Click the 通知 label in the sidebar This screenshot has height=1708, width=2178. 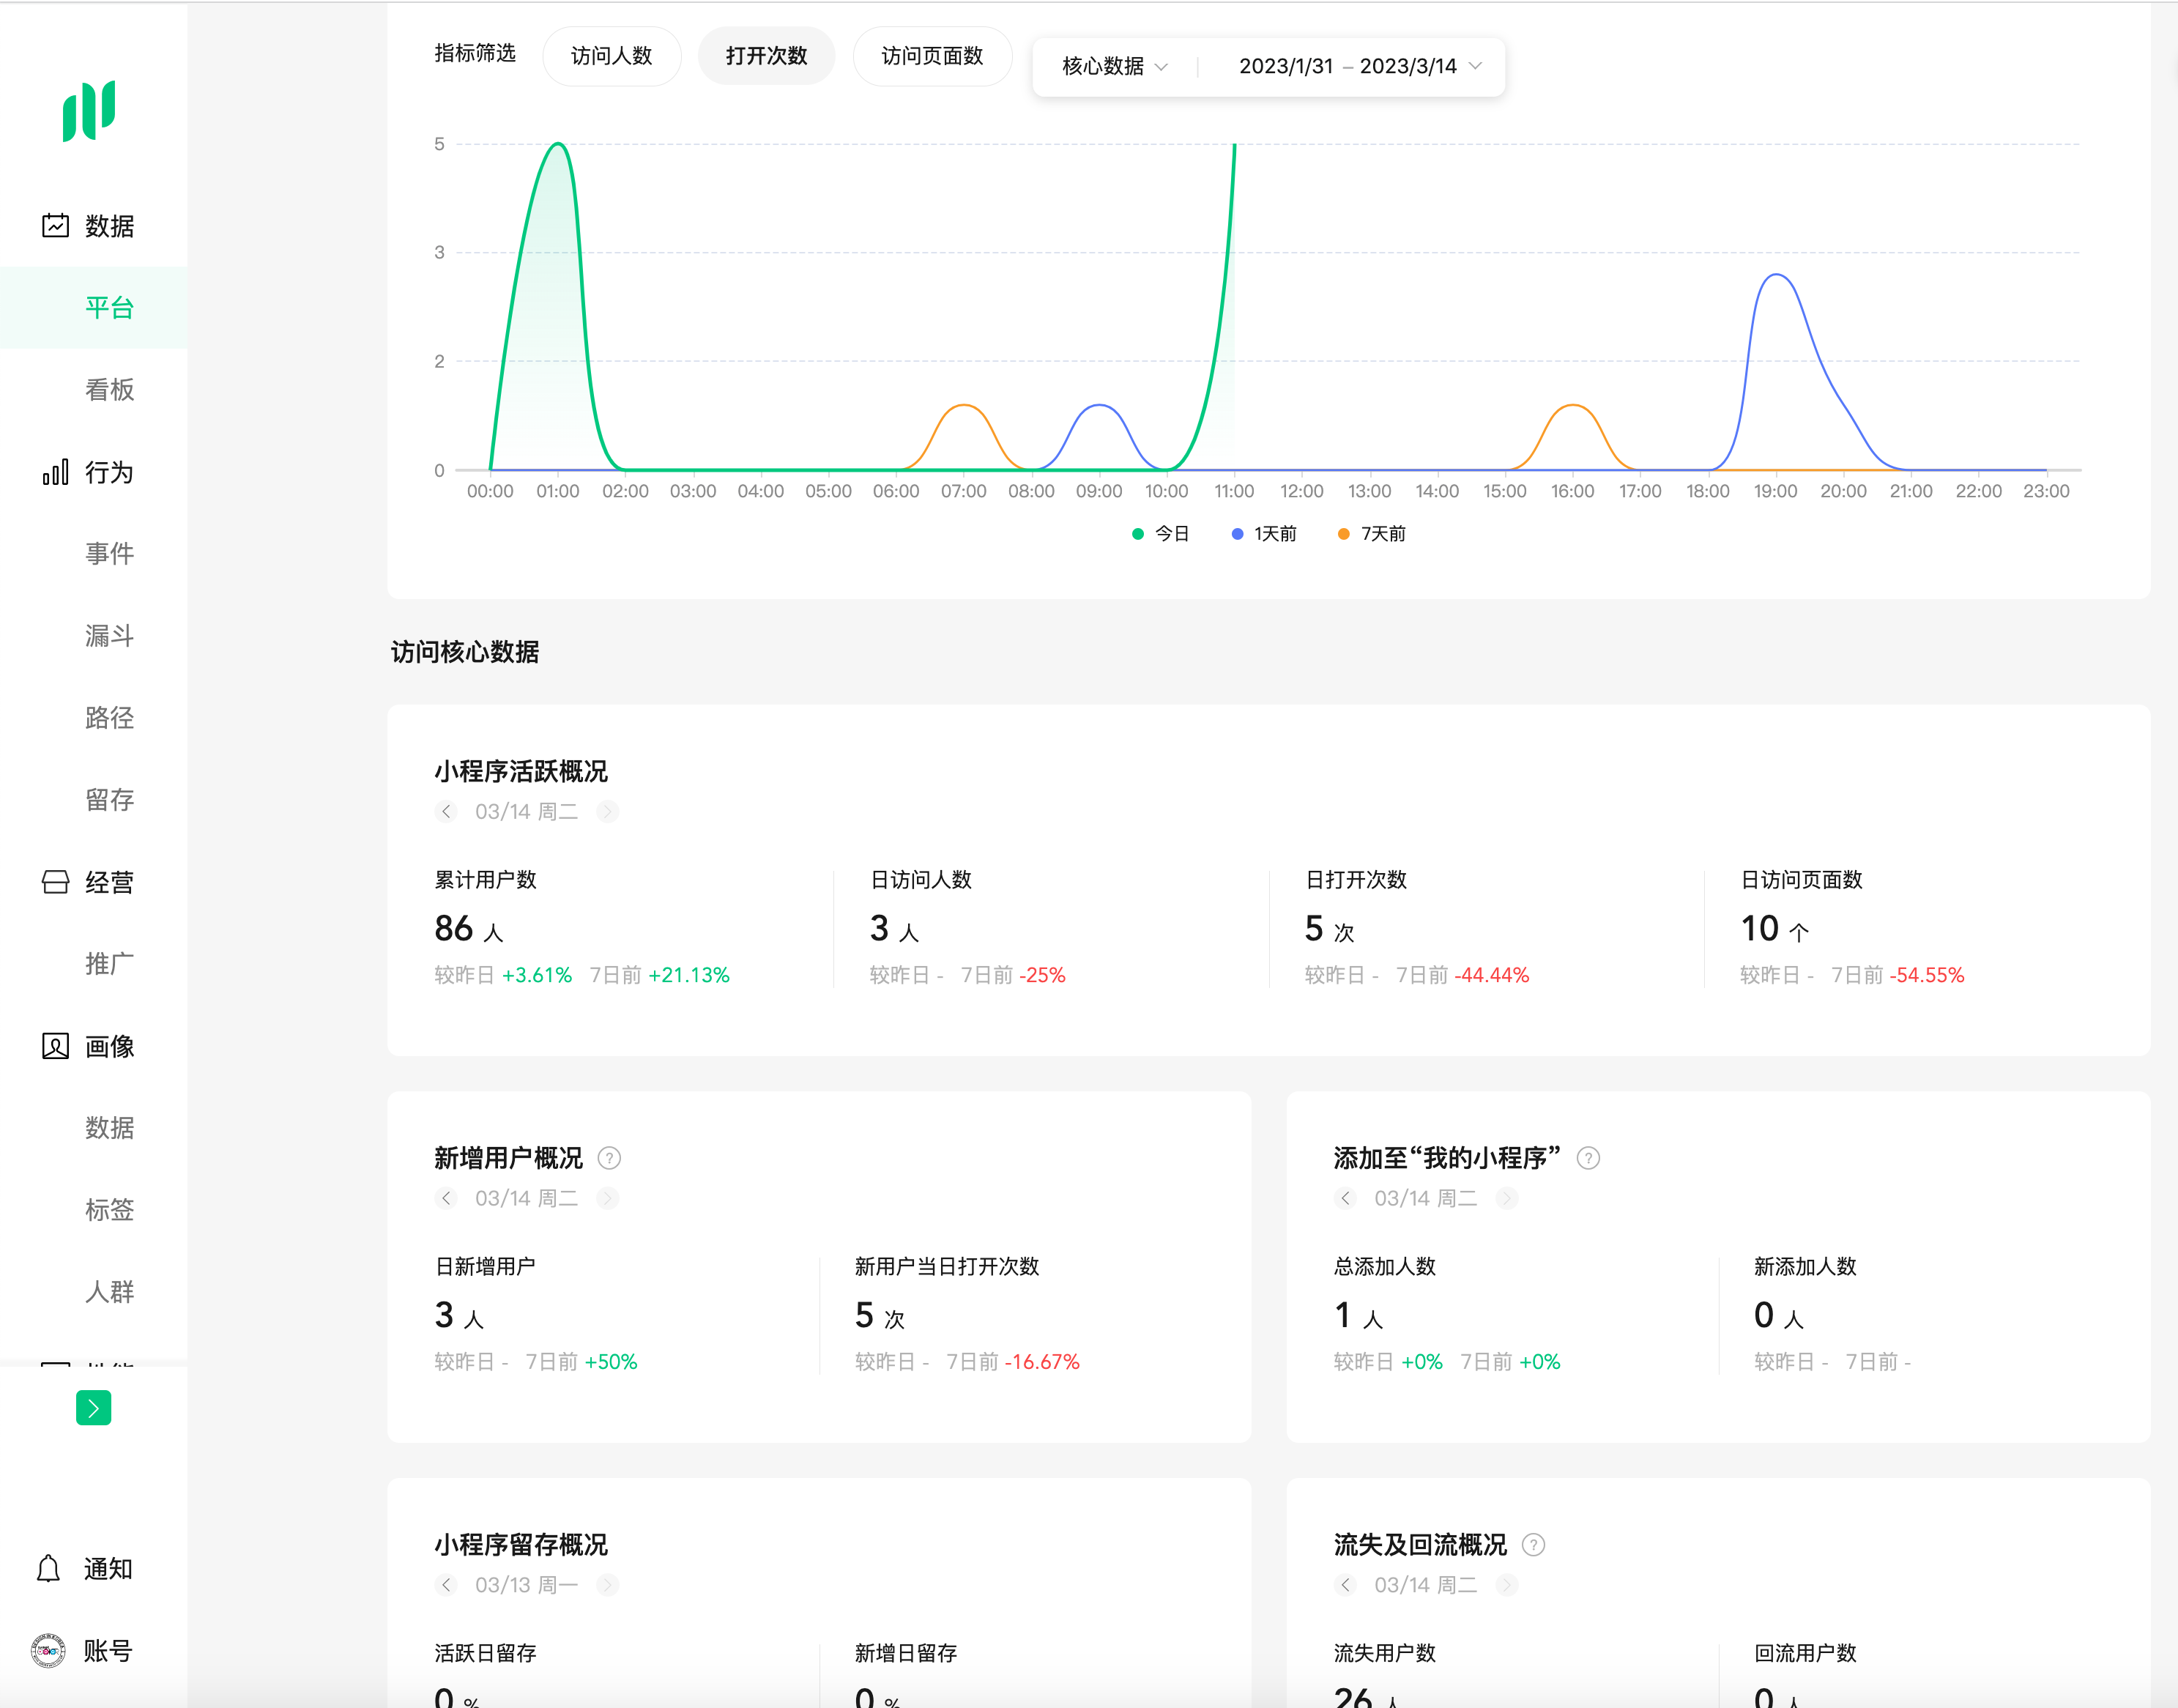(x=108, y=1569)
